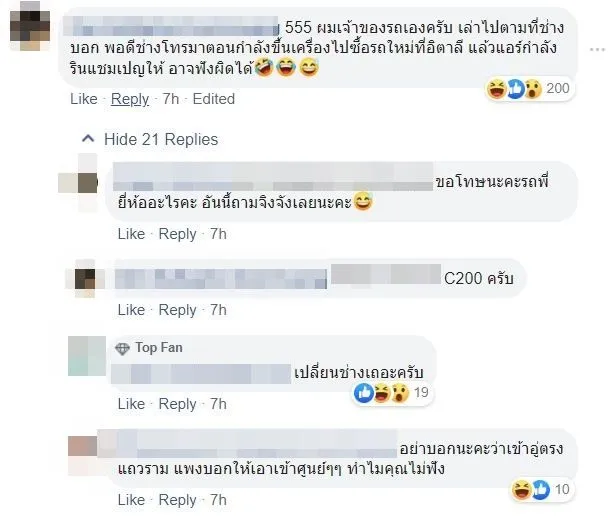Screen dimensions: 608x524
Task: Like the reply asking about the car brand
Action: [131, 234]
